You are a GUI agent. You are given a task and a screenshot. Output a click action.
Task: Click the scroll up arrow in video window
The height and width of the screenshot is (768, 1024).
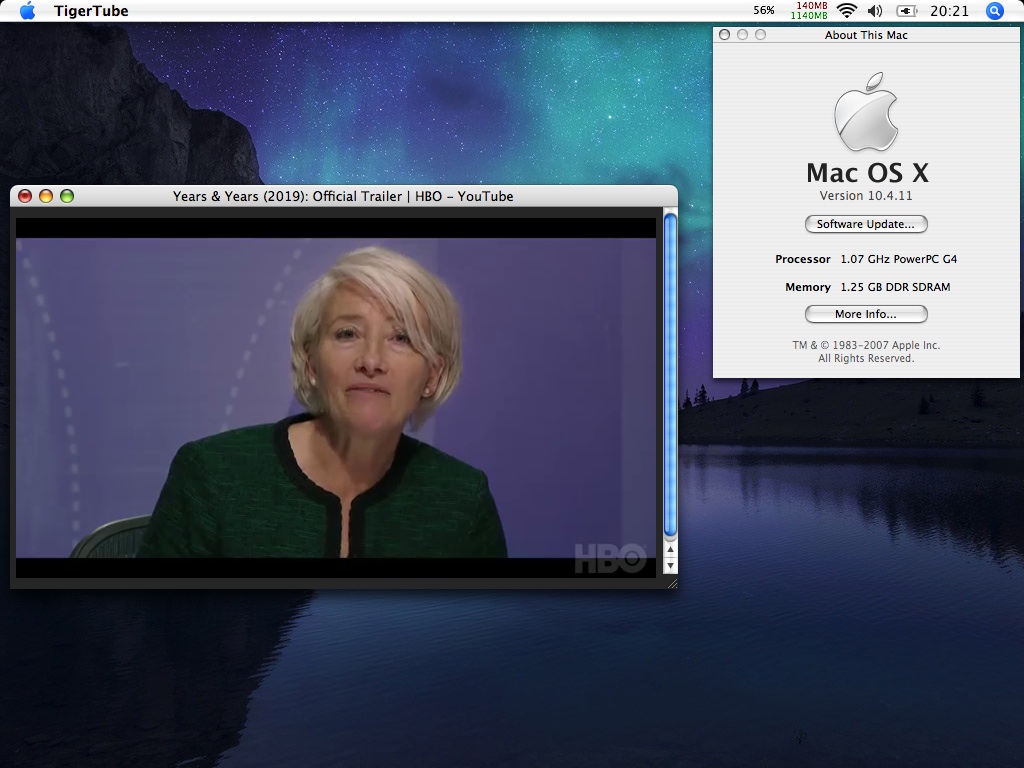click(670, 551)
